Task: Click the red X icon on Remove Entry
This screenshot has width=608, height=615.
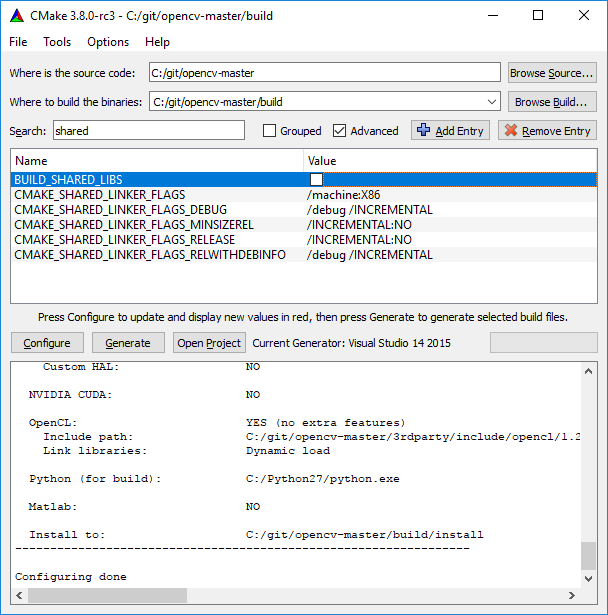Action: (x=510, y=131)
